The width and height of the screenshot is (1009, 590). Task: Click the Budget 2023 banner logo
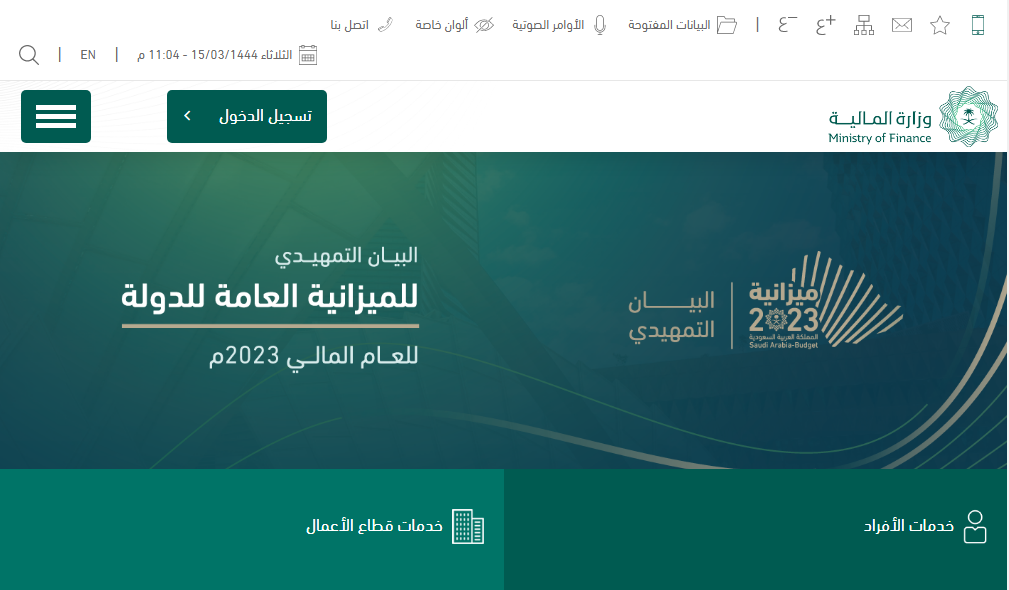(825, 300)
